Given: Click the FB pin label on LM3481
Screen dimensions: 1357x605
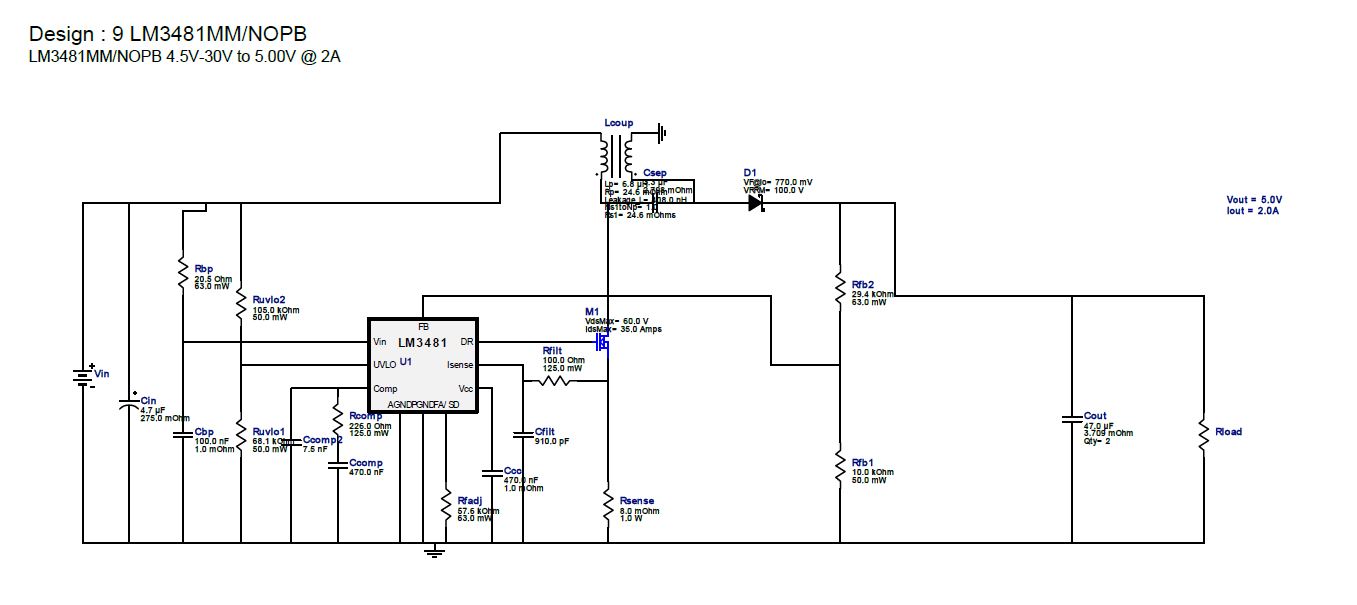Looking at the screenshot, I should (423, 328).
